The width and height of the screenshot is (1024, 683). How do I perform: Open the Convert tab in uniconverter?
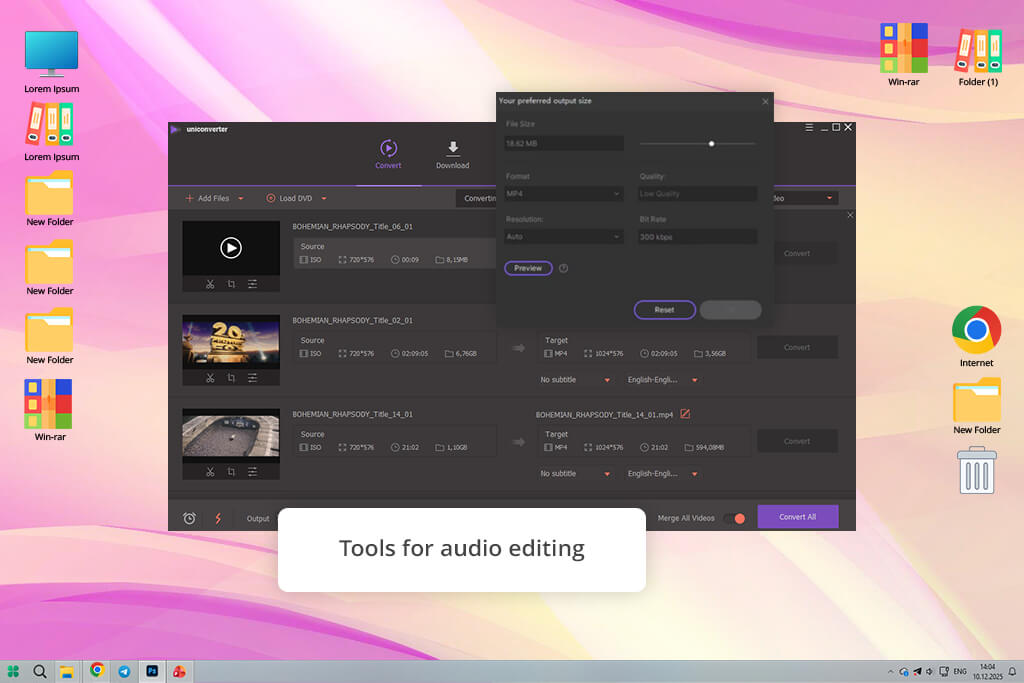[388, 154]
